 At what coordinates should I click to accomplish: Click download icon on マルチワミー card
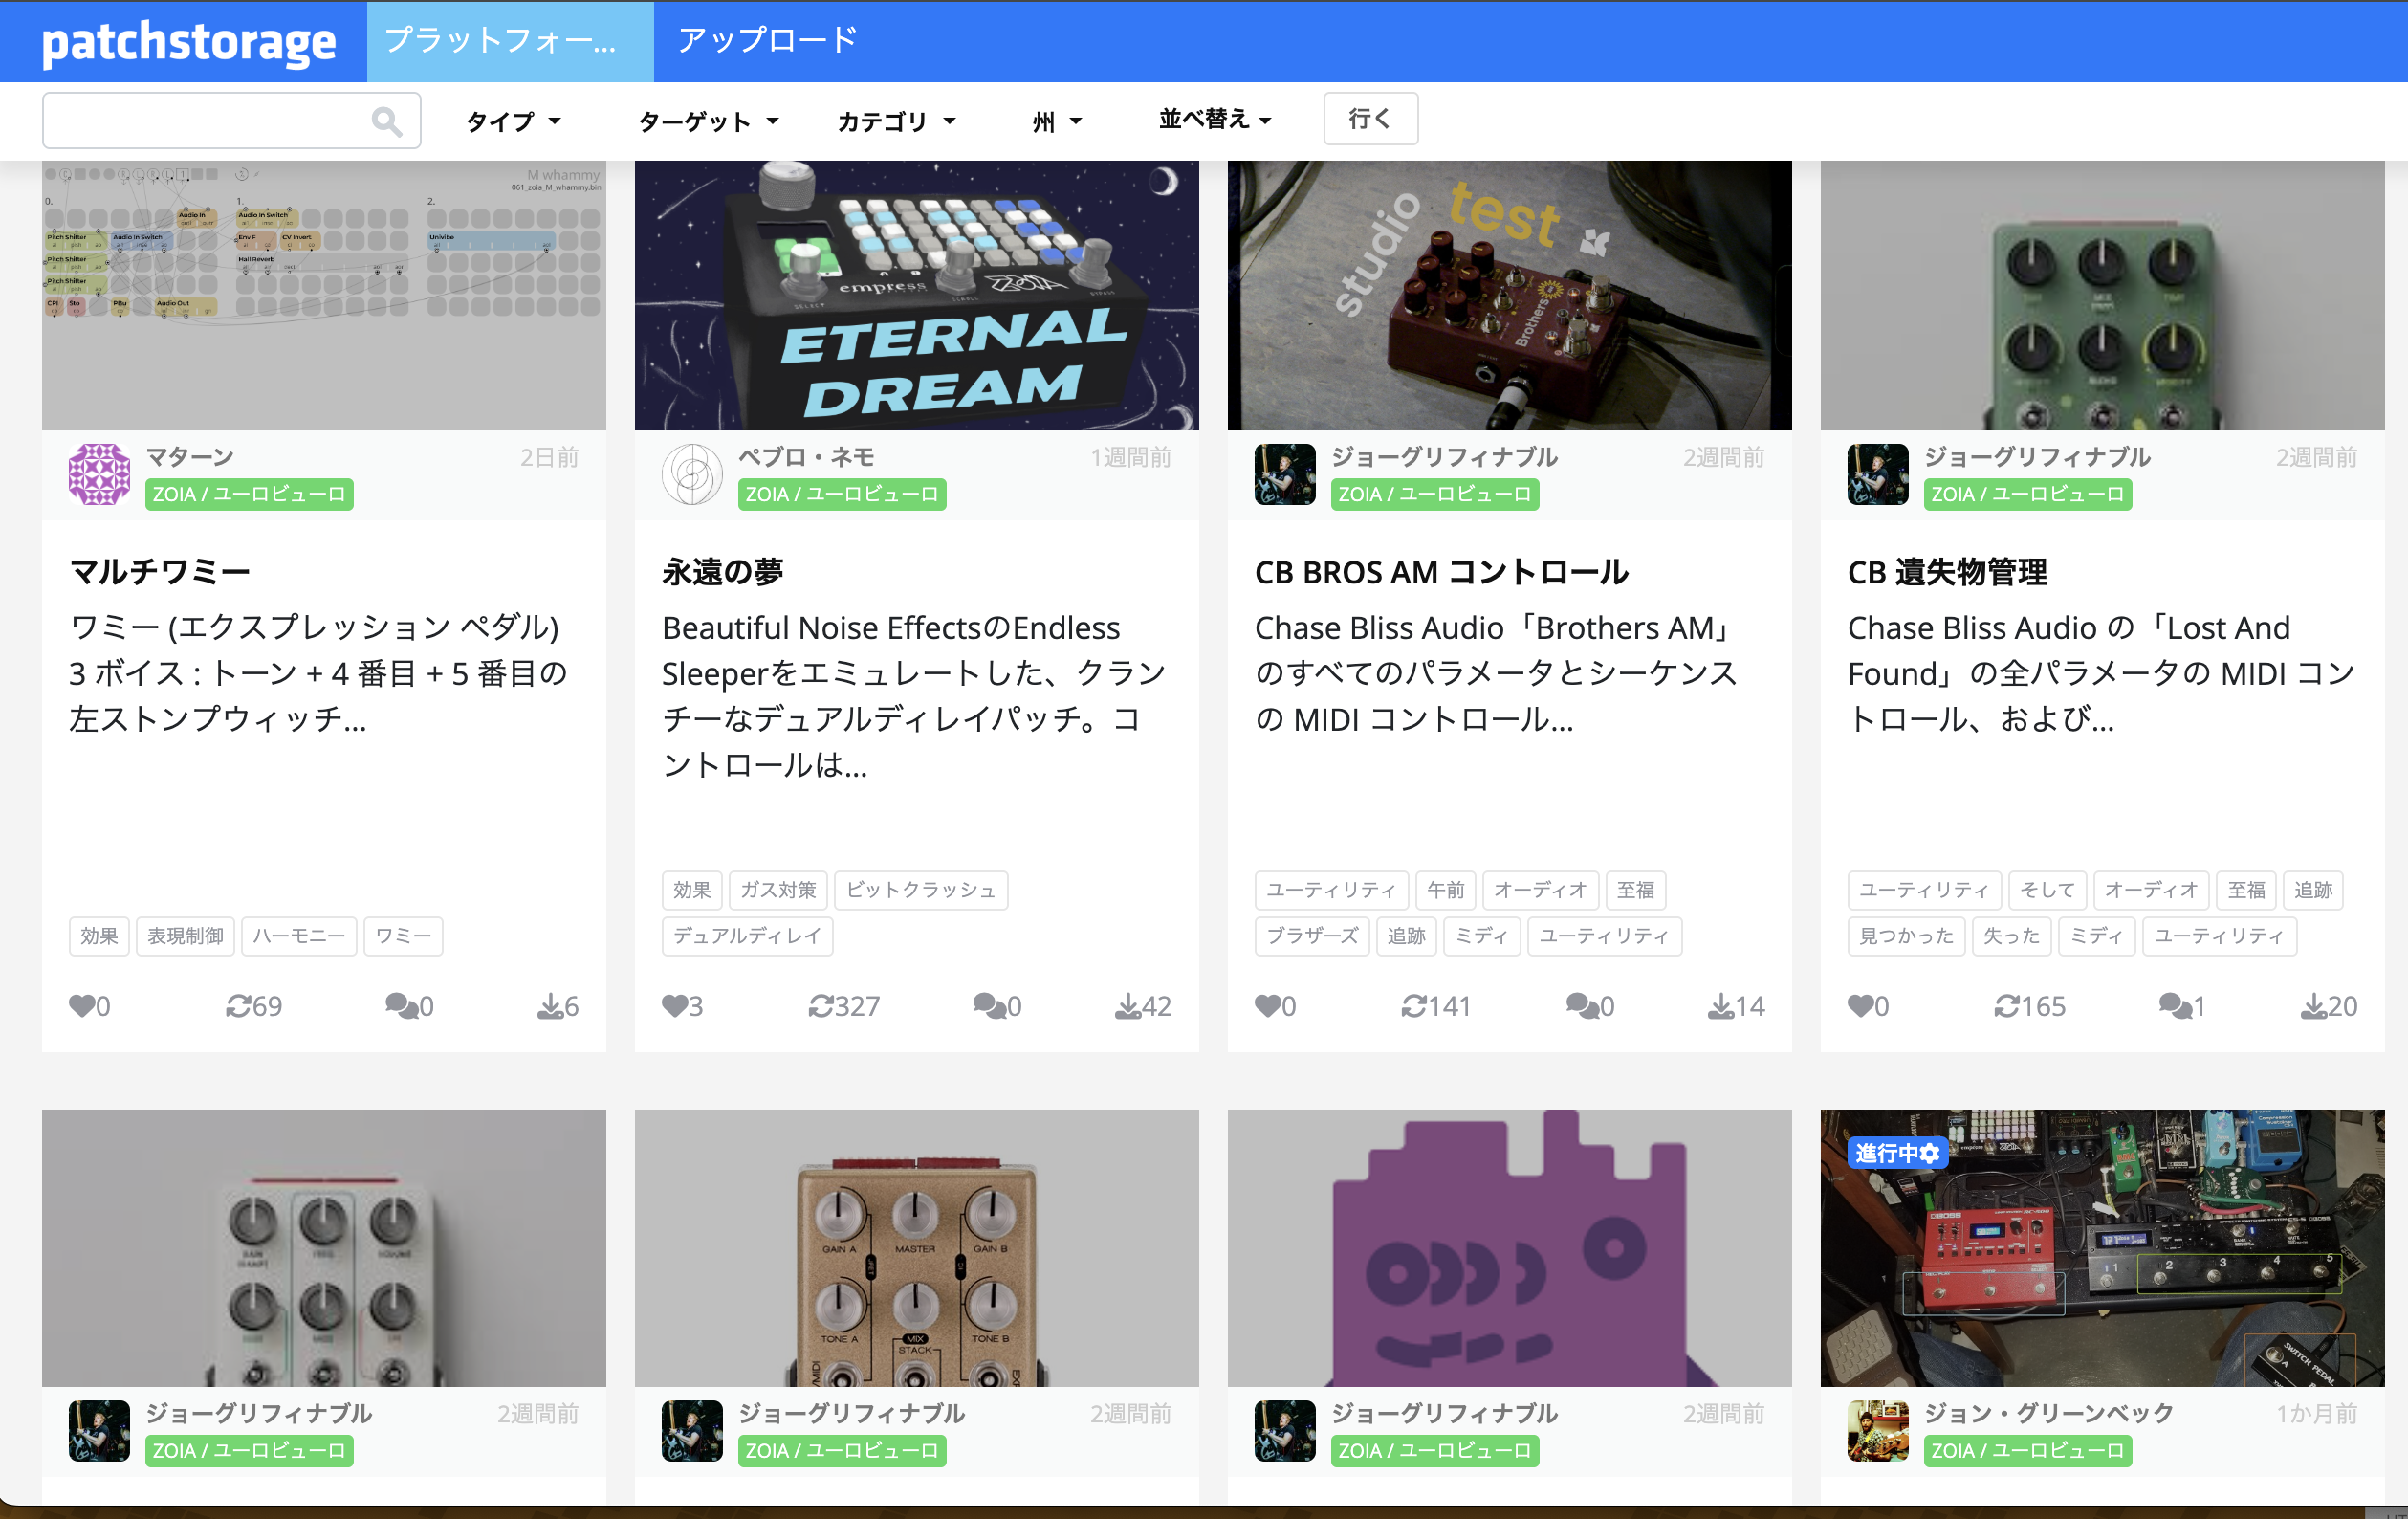coord(549,1005)
